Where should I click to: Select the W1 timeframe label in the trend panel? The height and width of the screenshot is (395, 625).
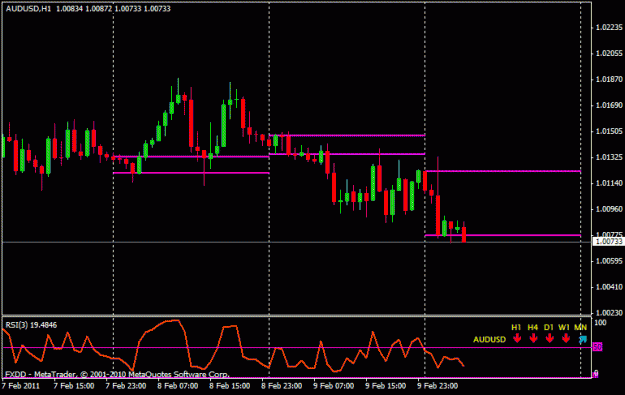click(x=564, y=327)
